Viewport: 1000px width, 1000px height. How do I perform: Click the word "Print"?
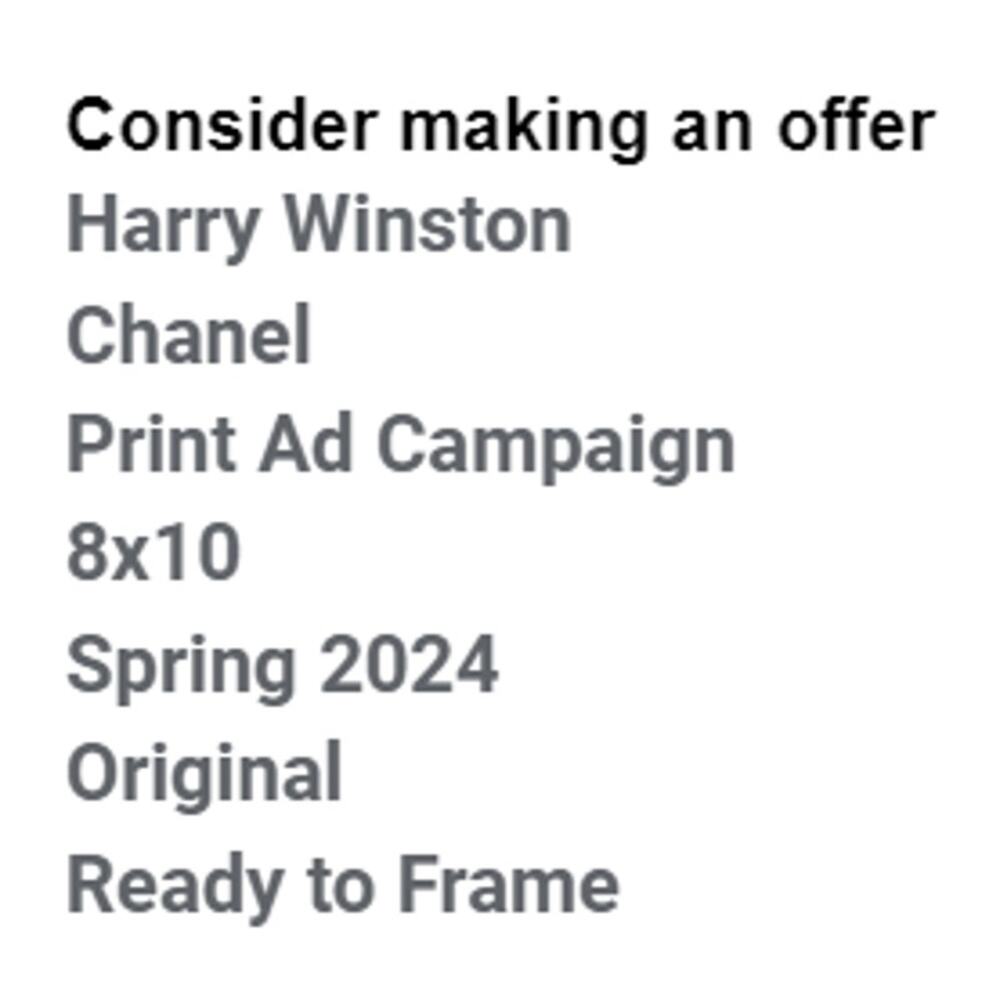coord(149,443)
